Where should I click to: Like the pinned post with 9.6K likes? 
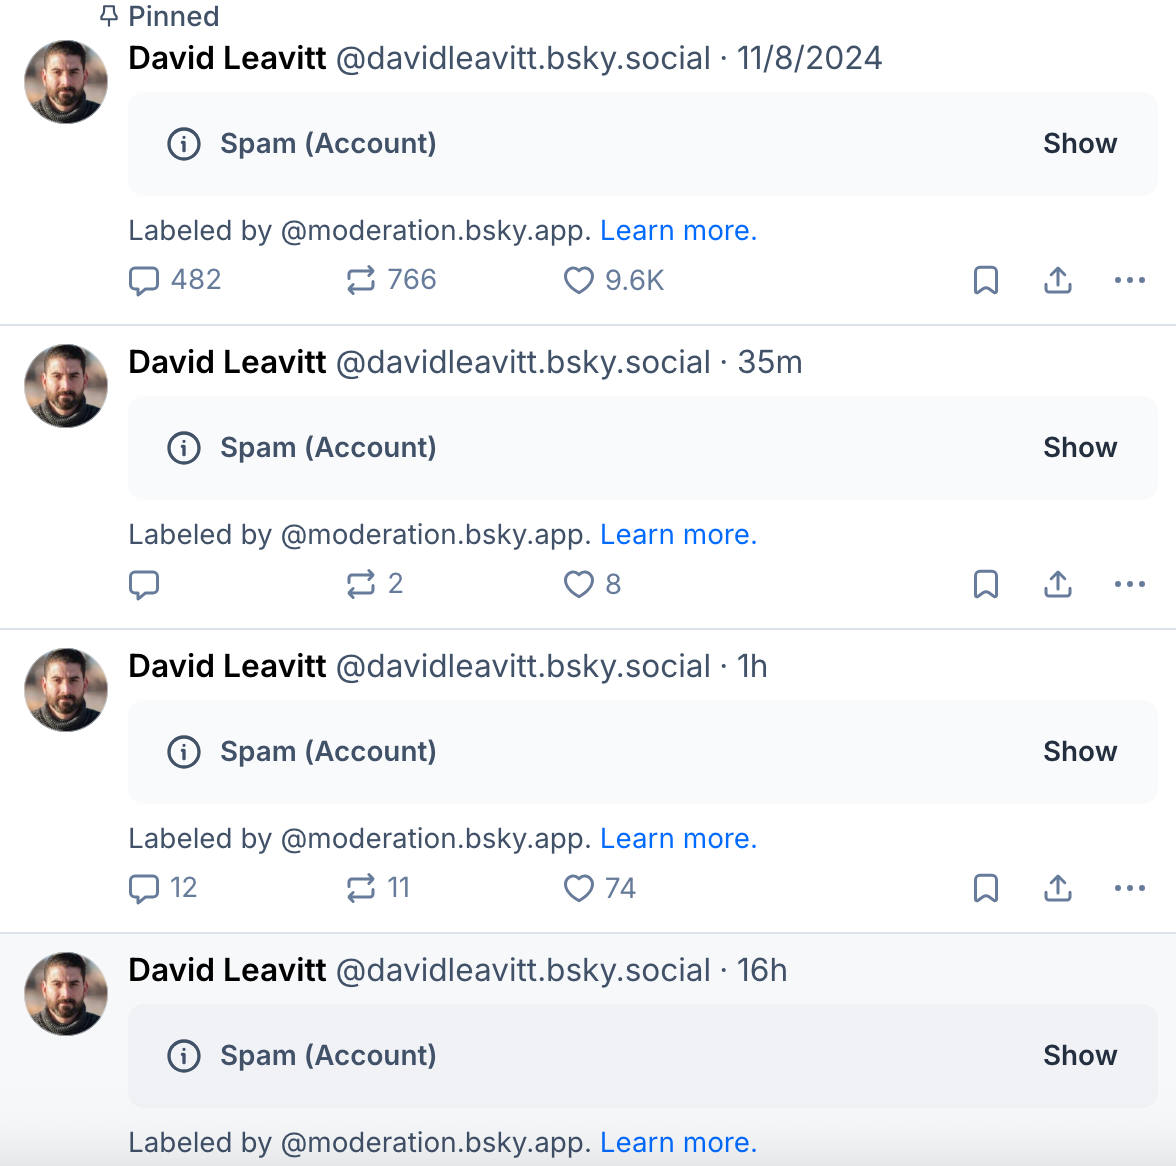(579, 281)
